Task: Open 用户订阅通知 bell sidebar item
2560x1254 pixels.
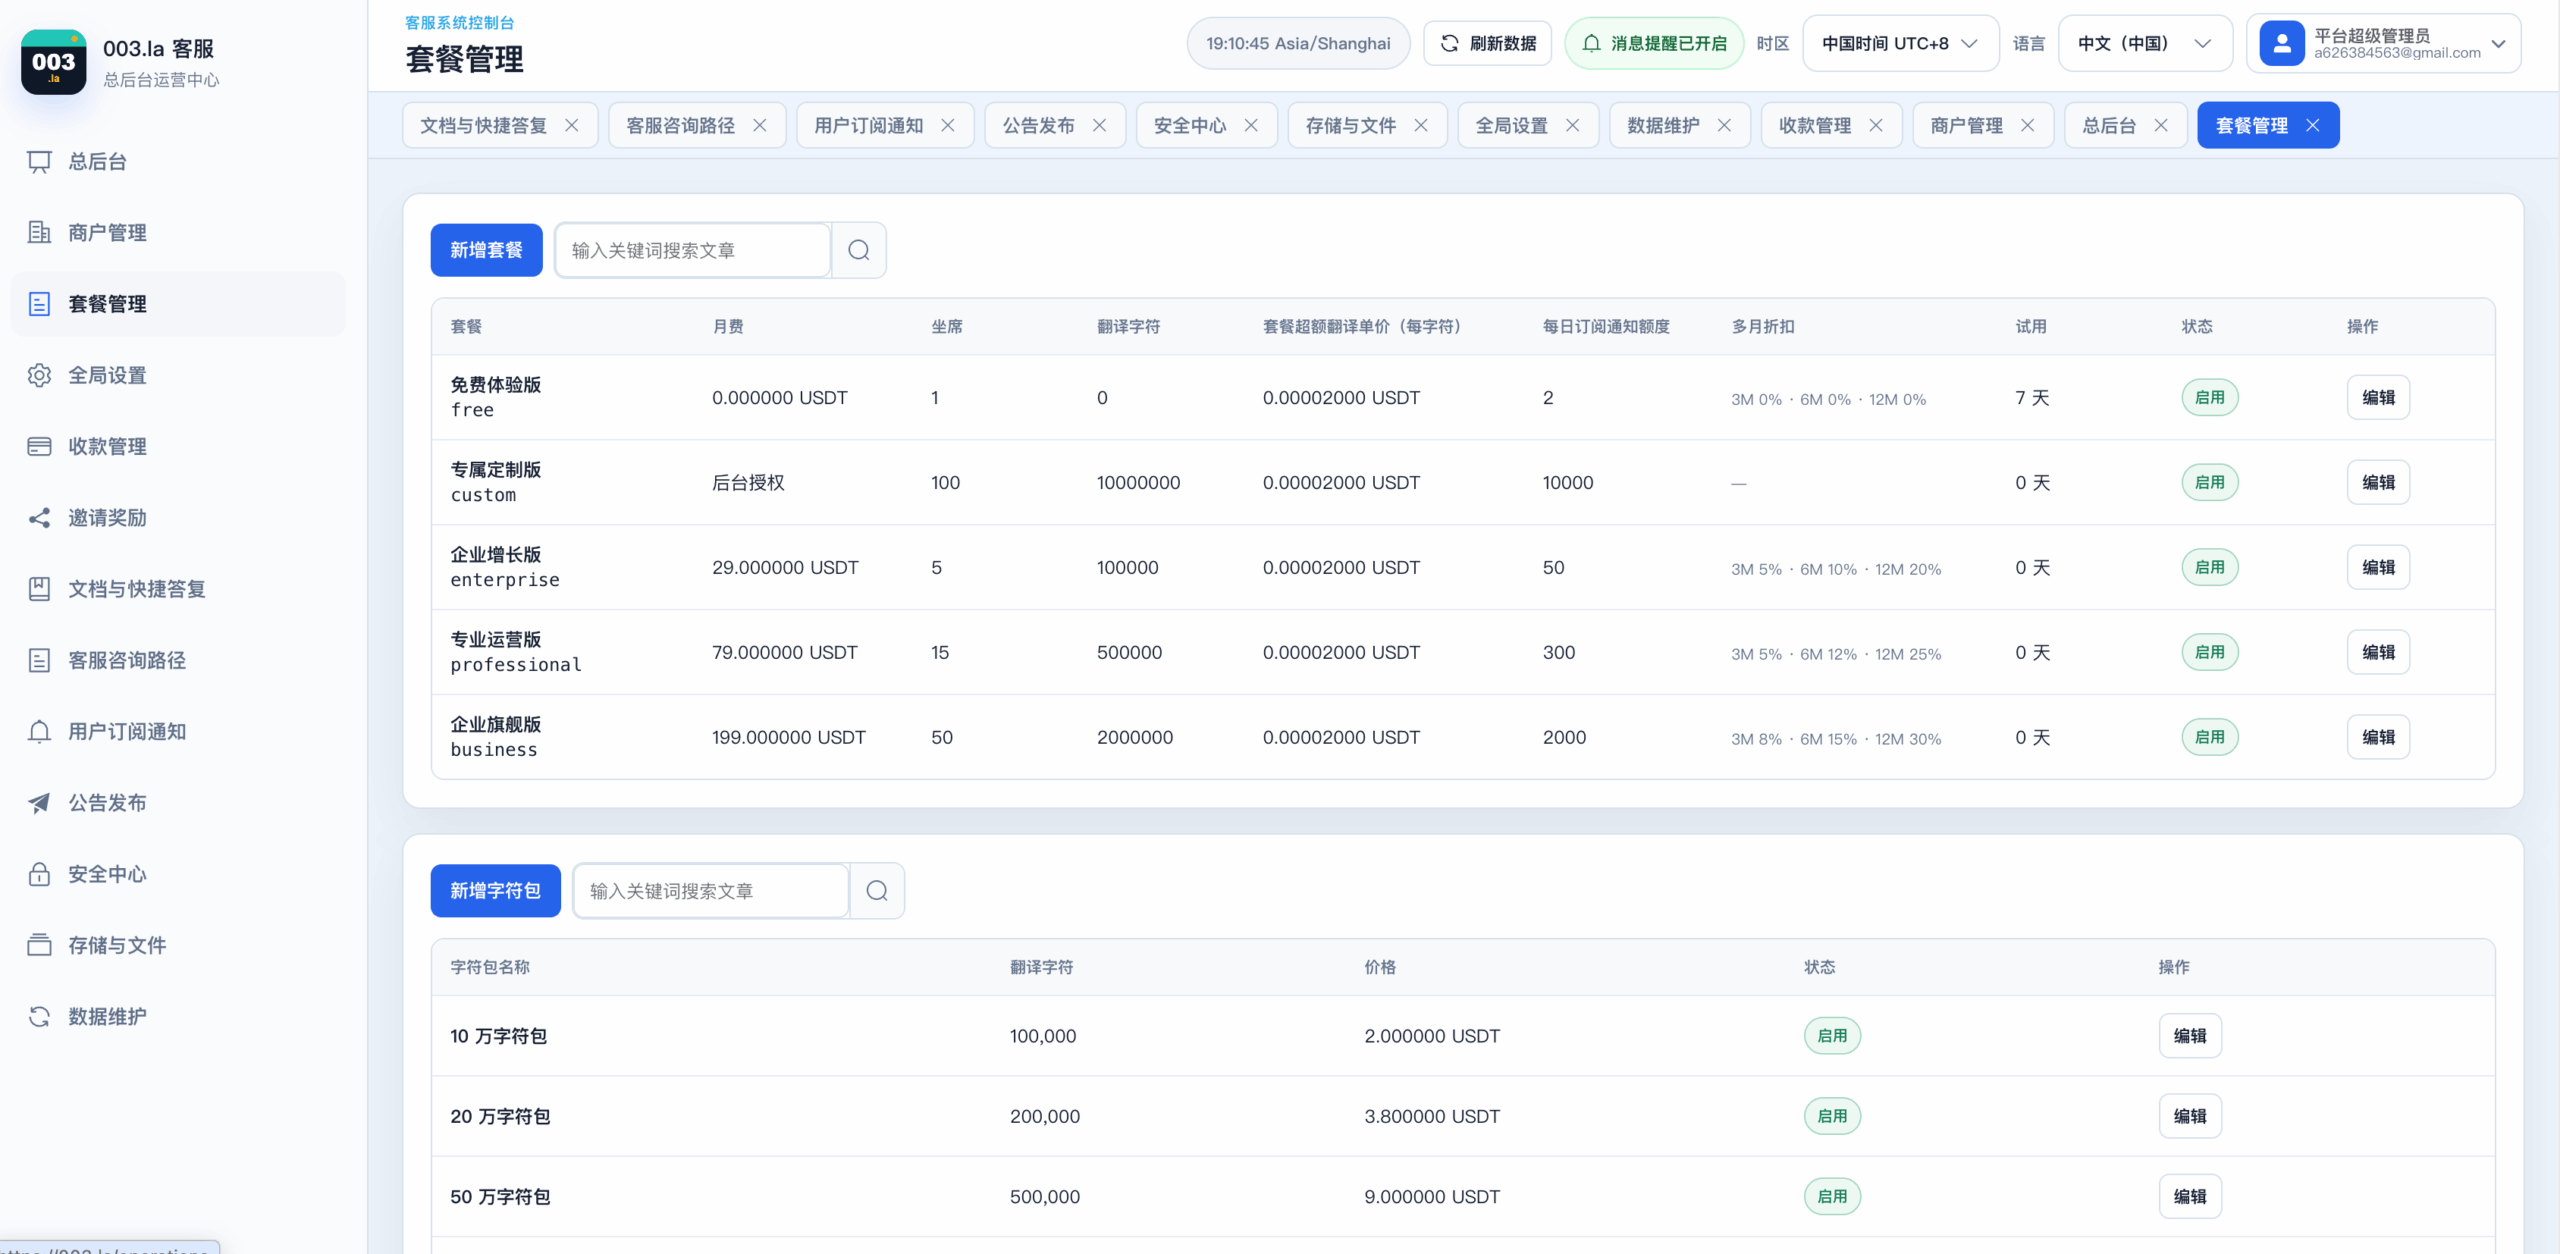Action: pos(178,732)
